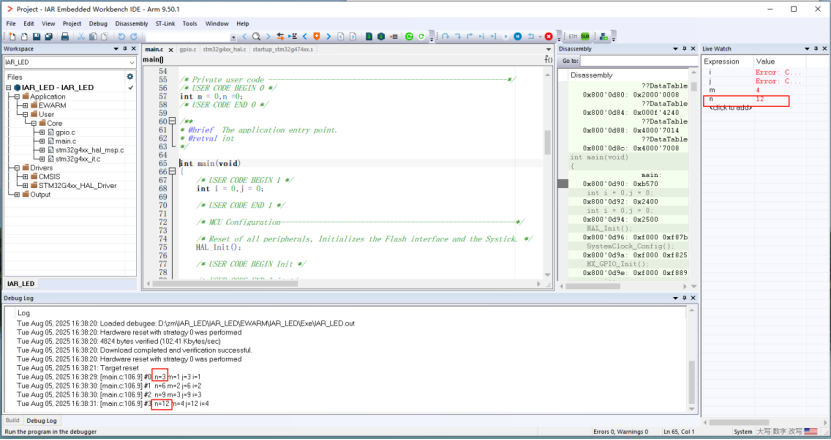
Task: Click the New Document toolbar icon
Action: pyautogui.click(x=12, y=37)
